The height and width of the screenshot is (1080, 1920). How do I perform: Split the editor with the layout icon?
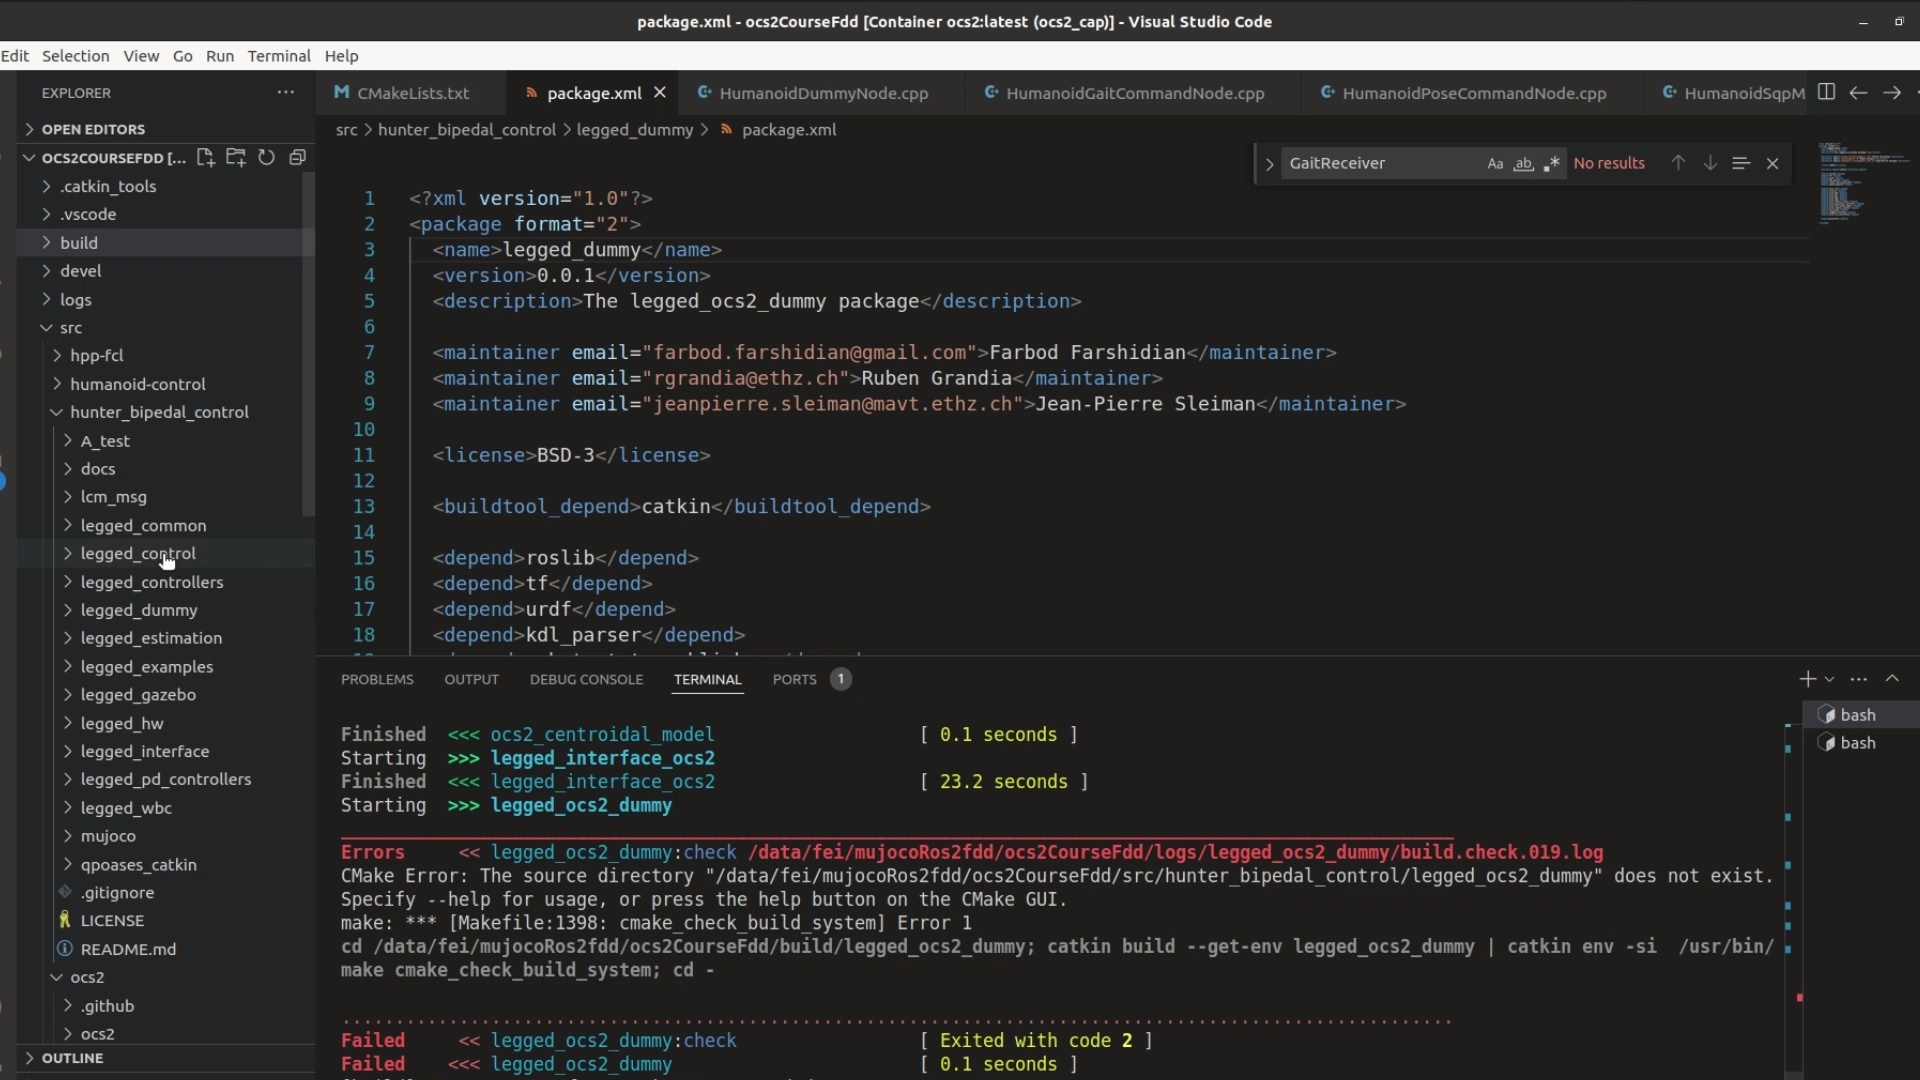click(1826, 92)
